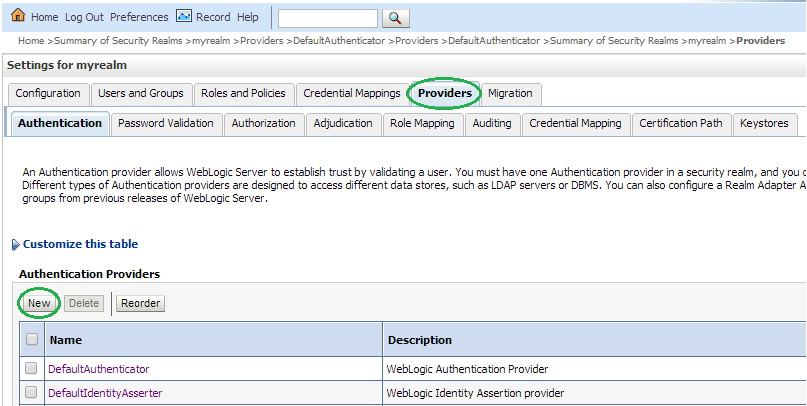
Task: Click the Record chart icon
Action: (184, 15)
